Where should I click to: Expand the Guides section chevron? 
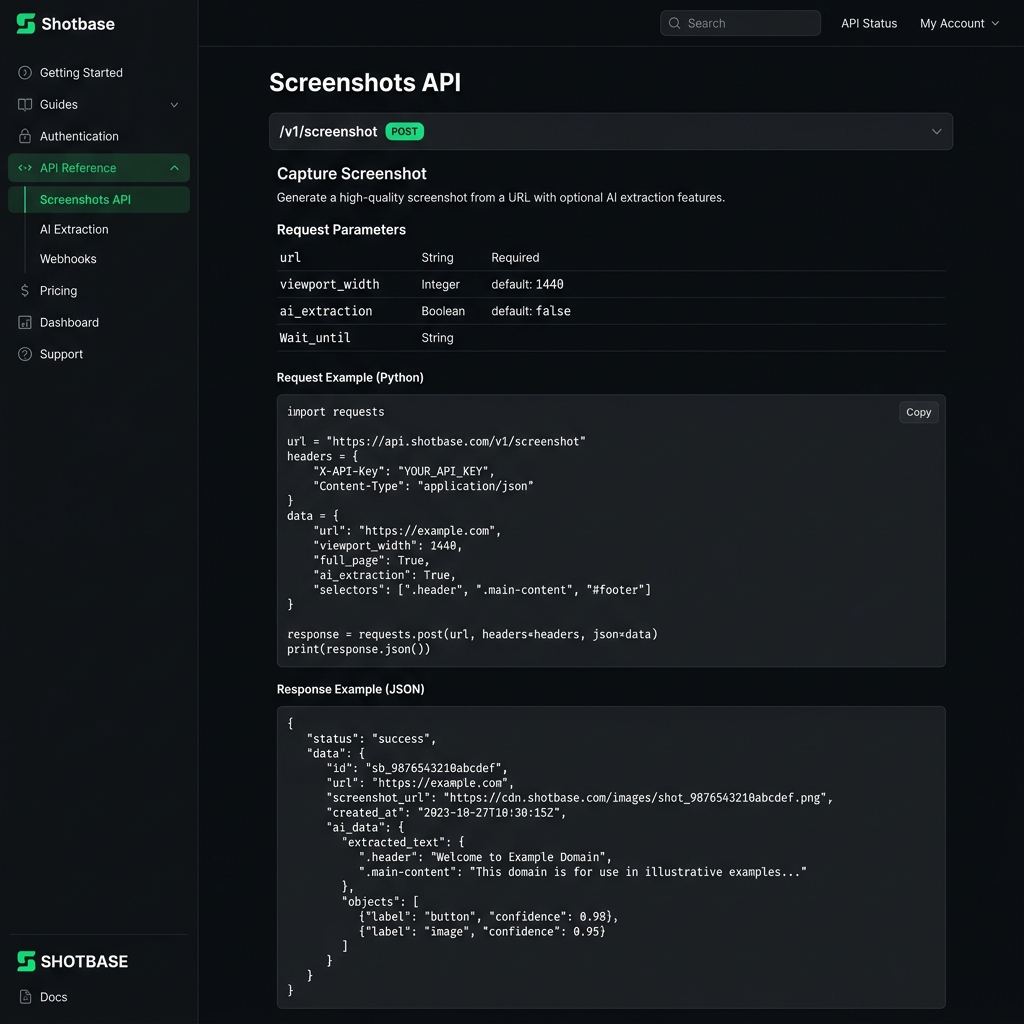[174, 104]
